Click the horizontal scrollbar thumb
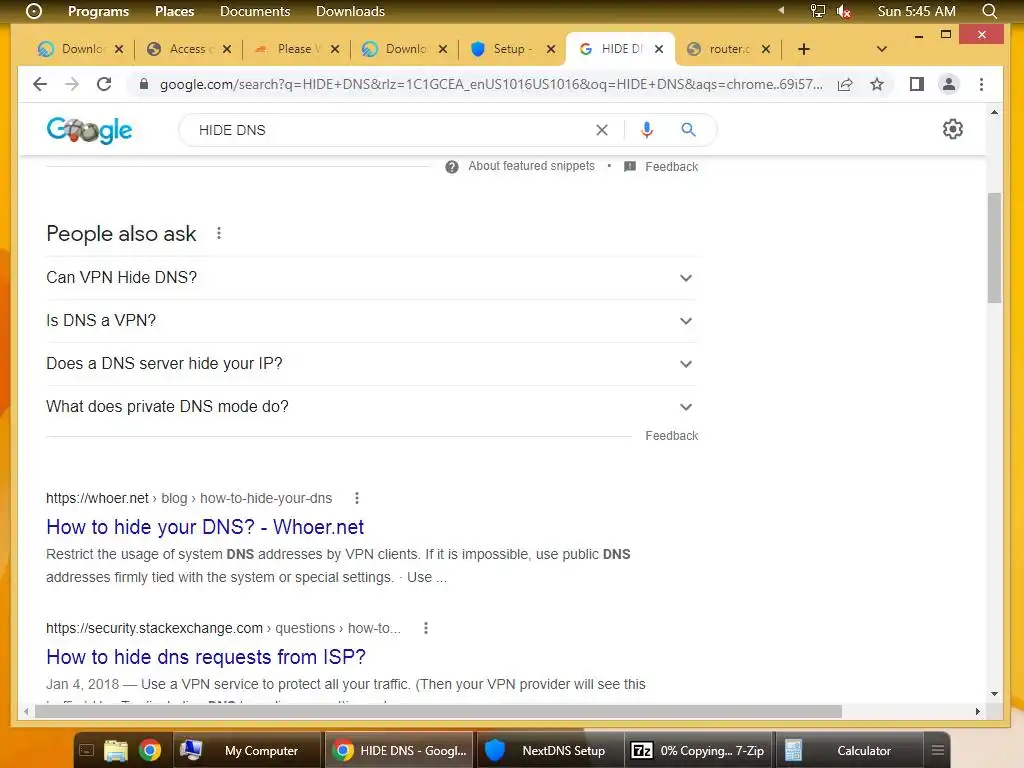Viewport: 1024px width, 768px height. pyautogui.click(x=438, y=711)
